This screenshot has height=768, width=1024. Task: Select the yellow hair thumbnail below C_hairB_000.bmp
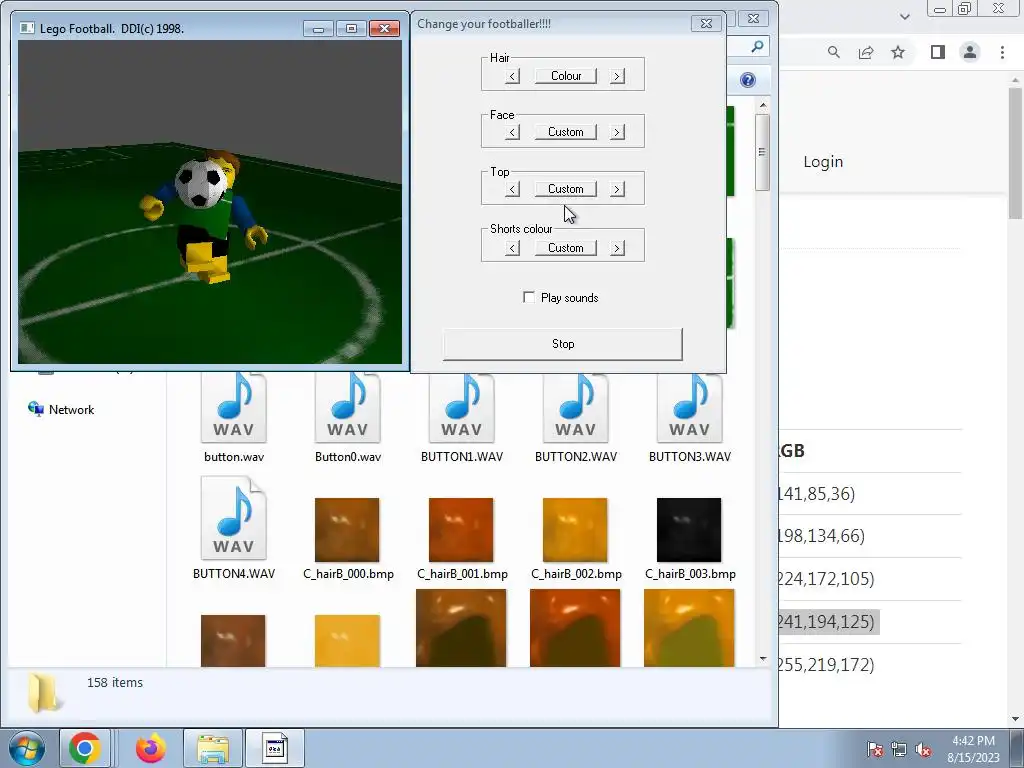(x=347, y=640)
